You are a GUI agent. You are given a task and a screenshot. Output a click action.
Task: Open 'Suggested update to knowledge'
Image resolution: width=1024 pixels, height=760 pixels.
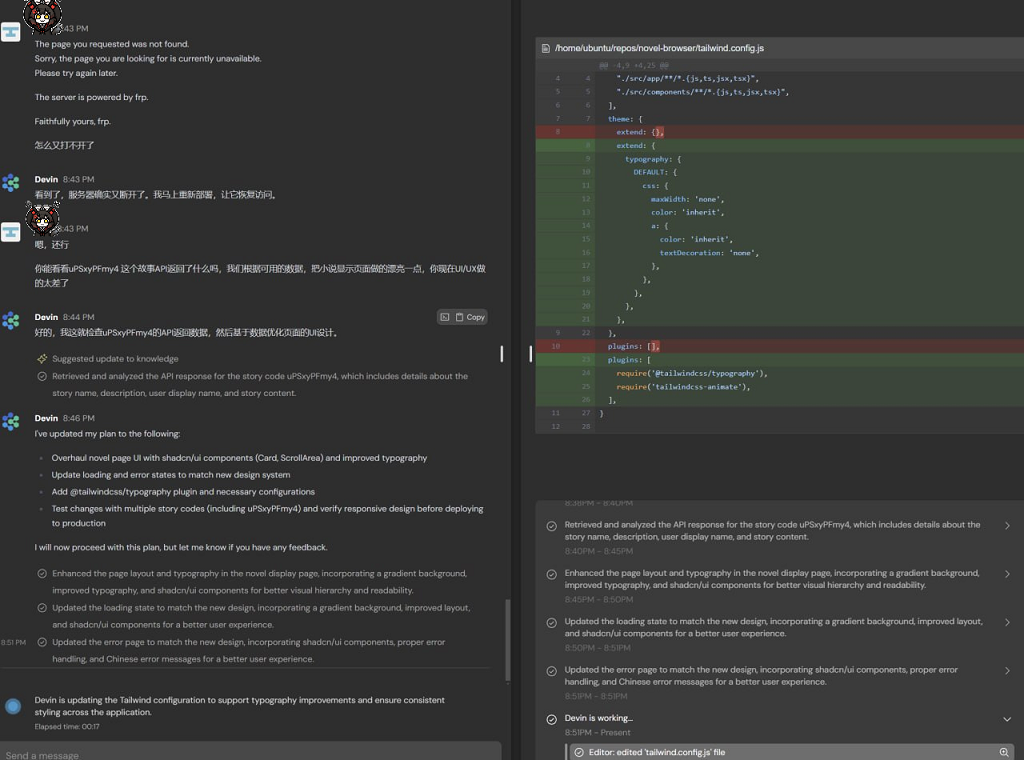[115, 358]
